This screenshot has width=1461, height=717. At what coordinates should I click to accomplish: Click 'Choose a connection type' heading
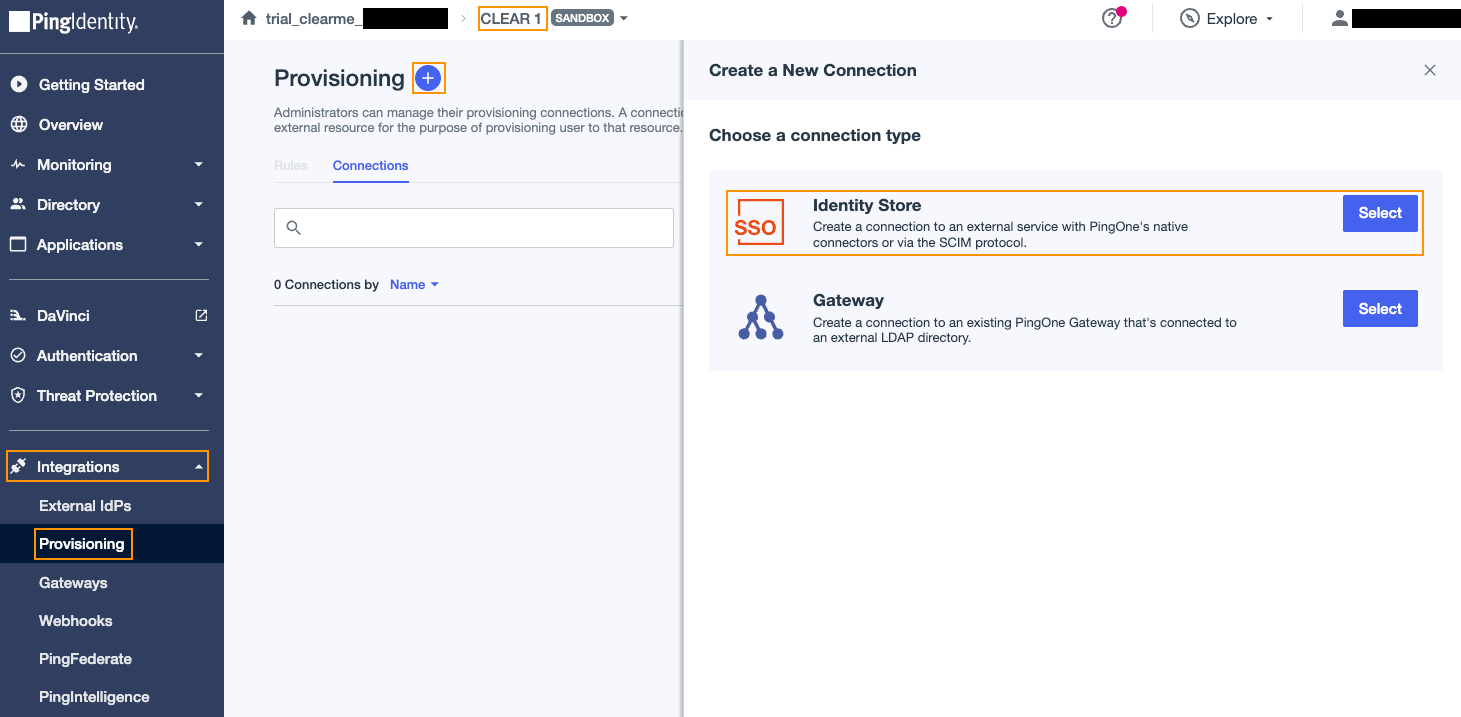coord(815,135)
